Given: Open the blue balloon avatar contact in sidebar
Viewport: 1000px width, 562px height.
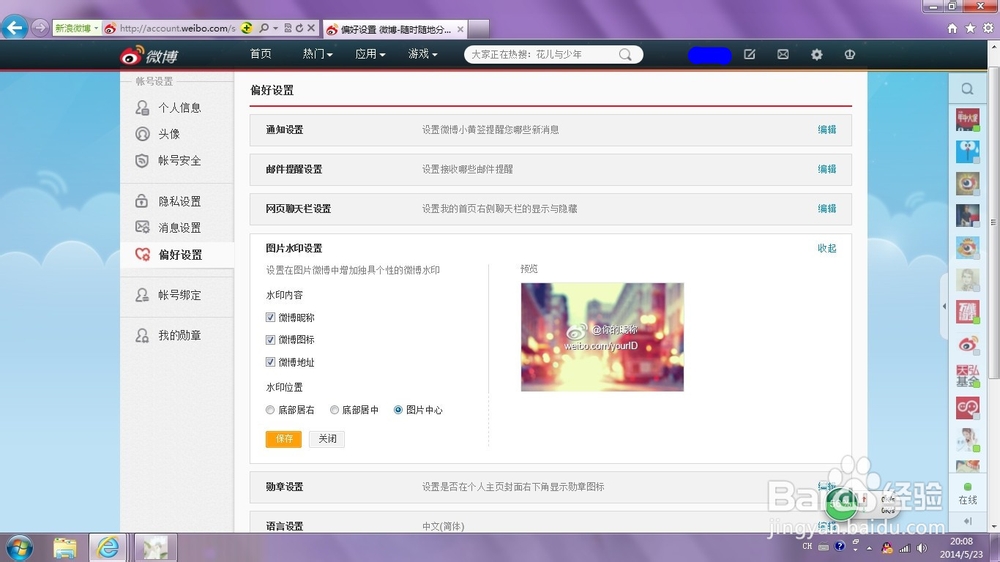Looking at the screenshot, I should (967, 152).
